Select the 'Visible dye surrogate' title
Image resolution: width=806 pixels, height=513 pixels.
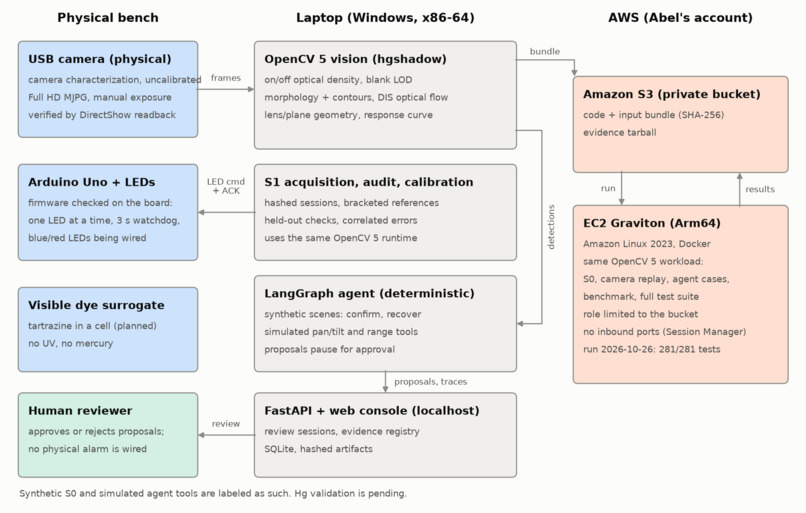point(96,305)
